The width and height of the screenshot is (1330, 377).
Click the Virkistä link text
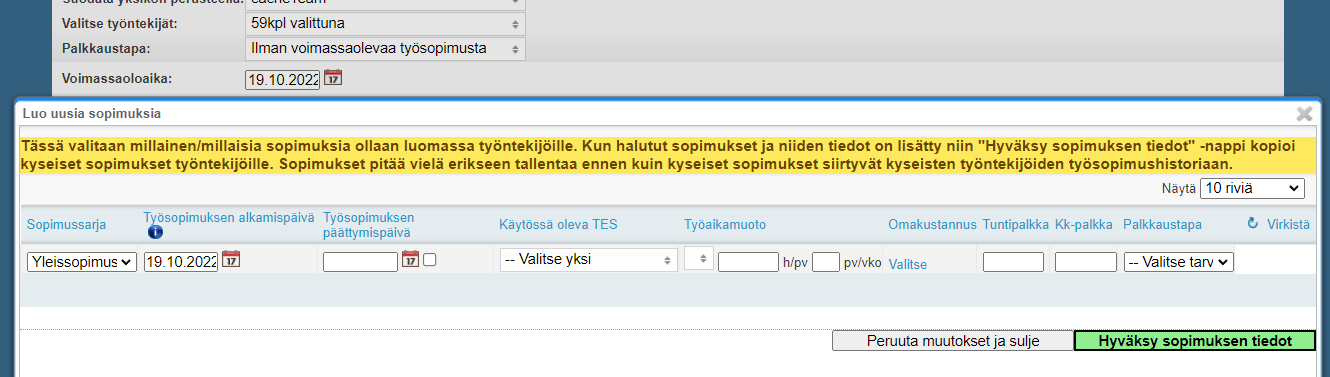coord(1288,224)
